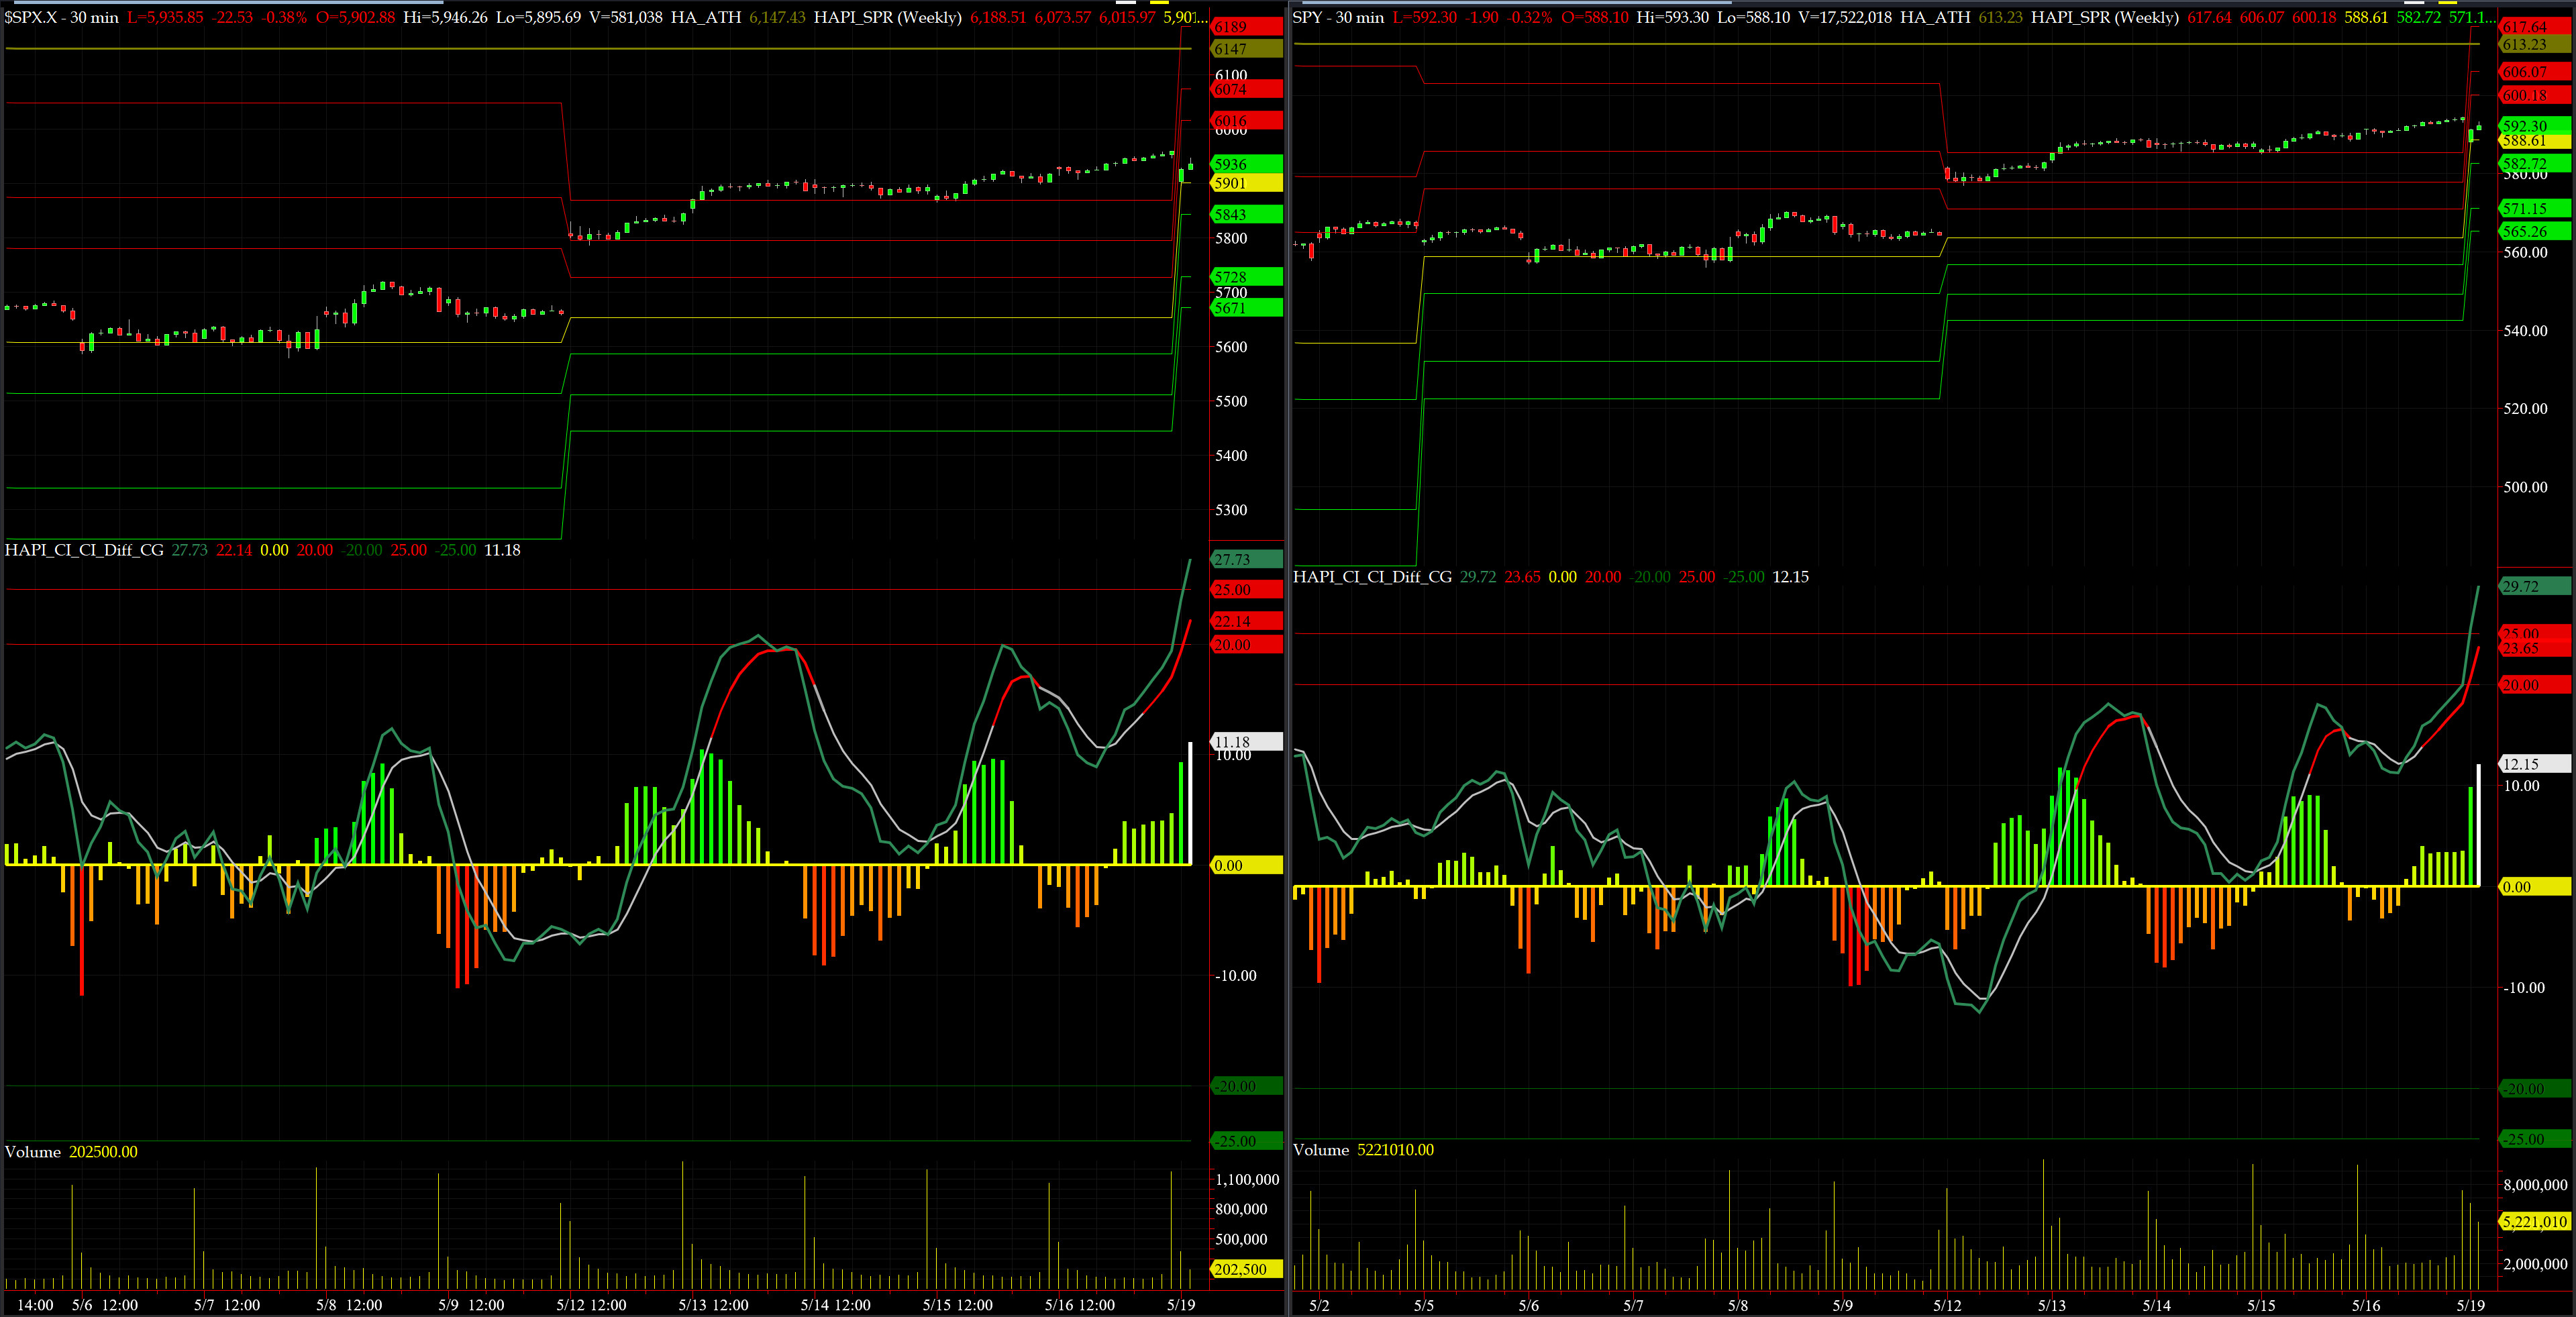This screenshot has height=1317, width=2576.
Task: Click the red 25.00 level tag in SPX oscillator
Action: [1245, 590]
